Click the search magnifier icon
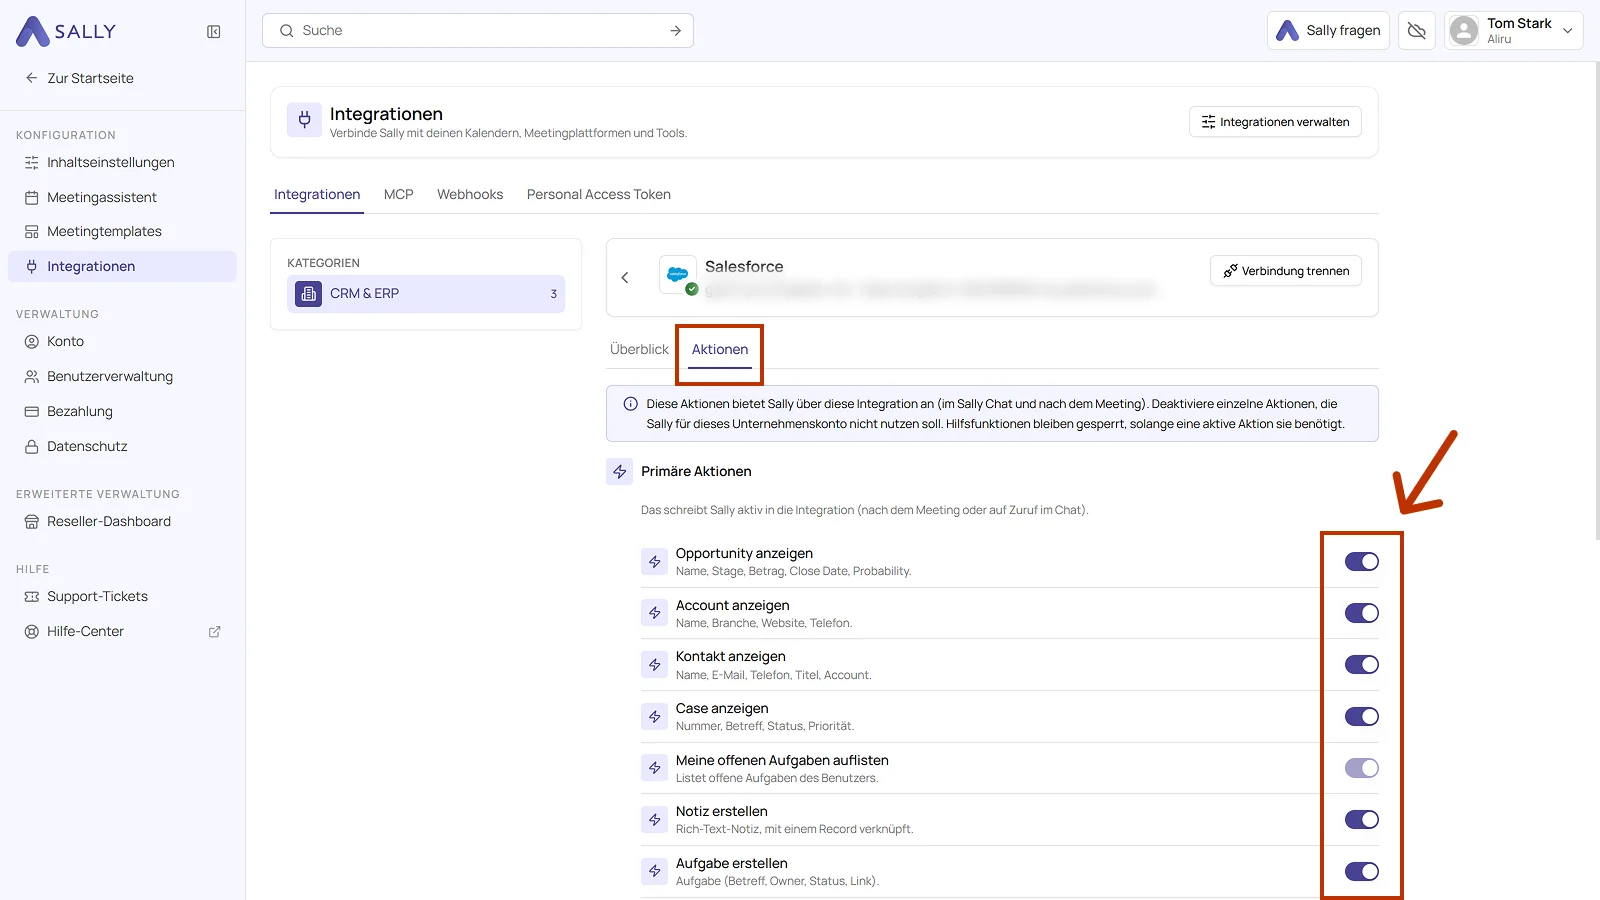Image resolution: width=1600 pixels, height=900 pixels. click(x=287, y=31)
